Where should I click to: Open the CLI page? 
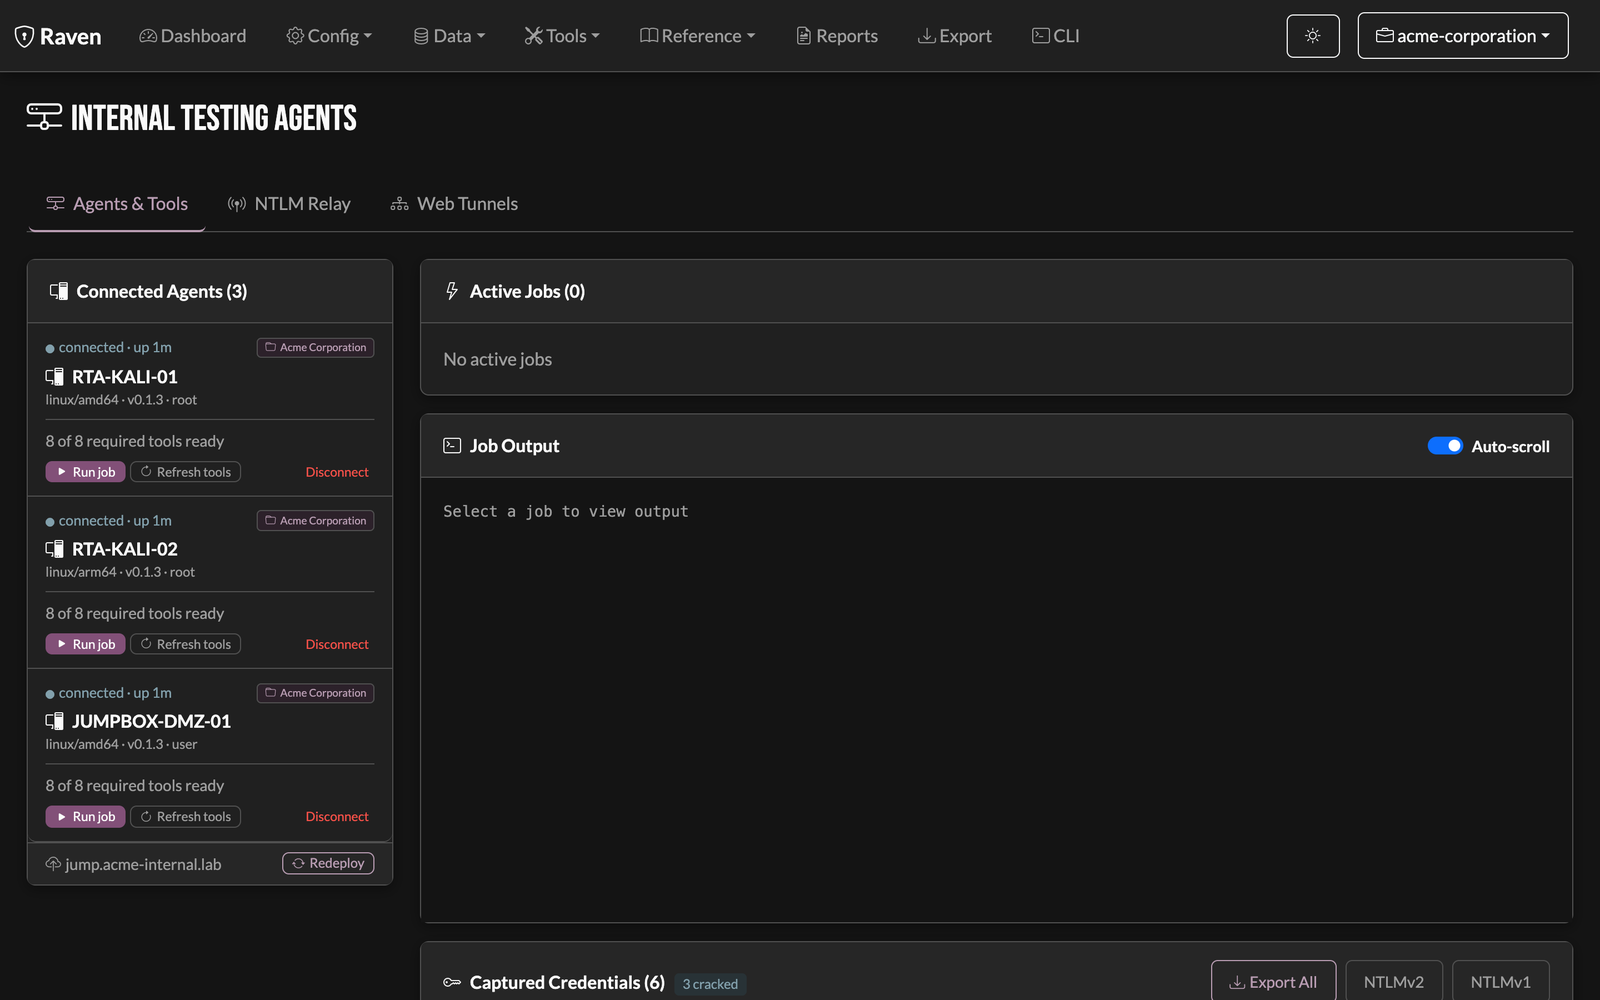tap(1056, 36)
